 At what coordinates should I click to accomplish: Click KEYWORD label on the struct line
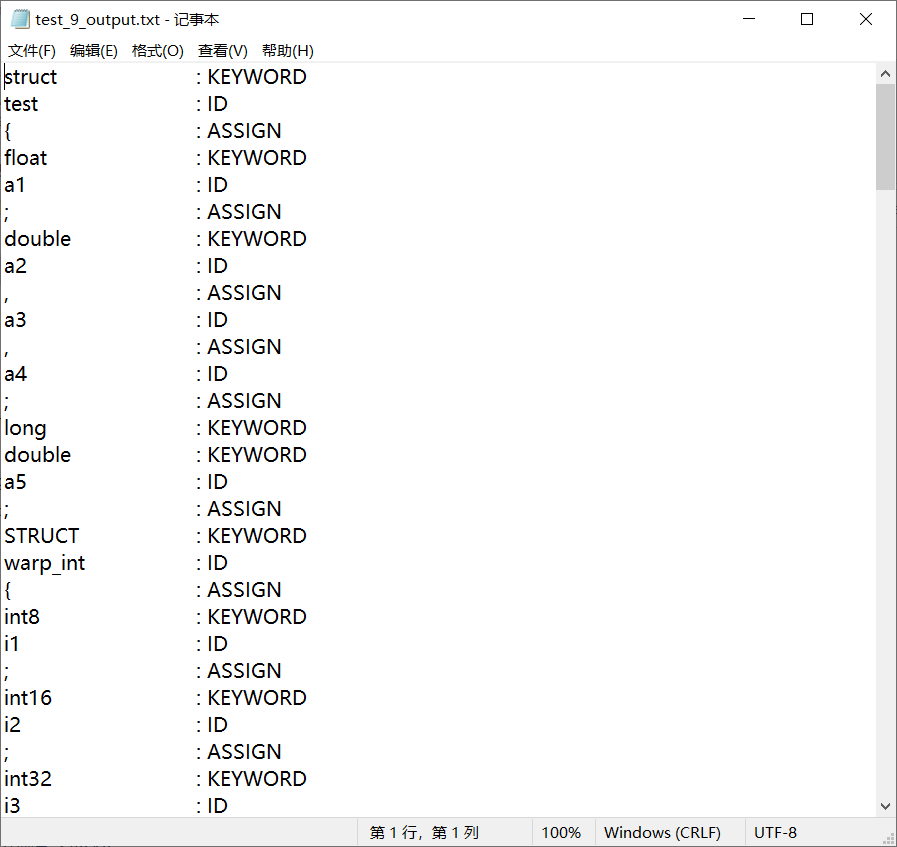click(257, 77)
